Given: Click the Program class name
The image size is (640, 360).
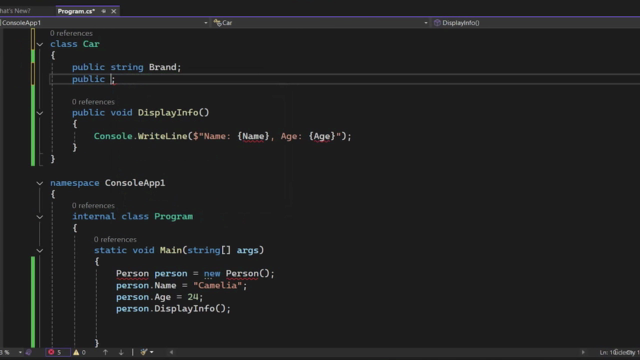Looking at the screenshot, I should [x=173, y=216].
